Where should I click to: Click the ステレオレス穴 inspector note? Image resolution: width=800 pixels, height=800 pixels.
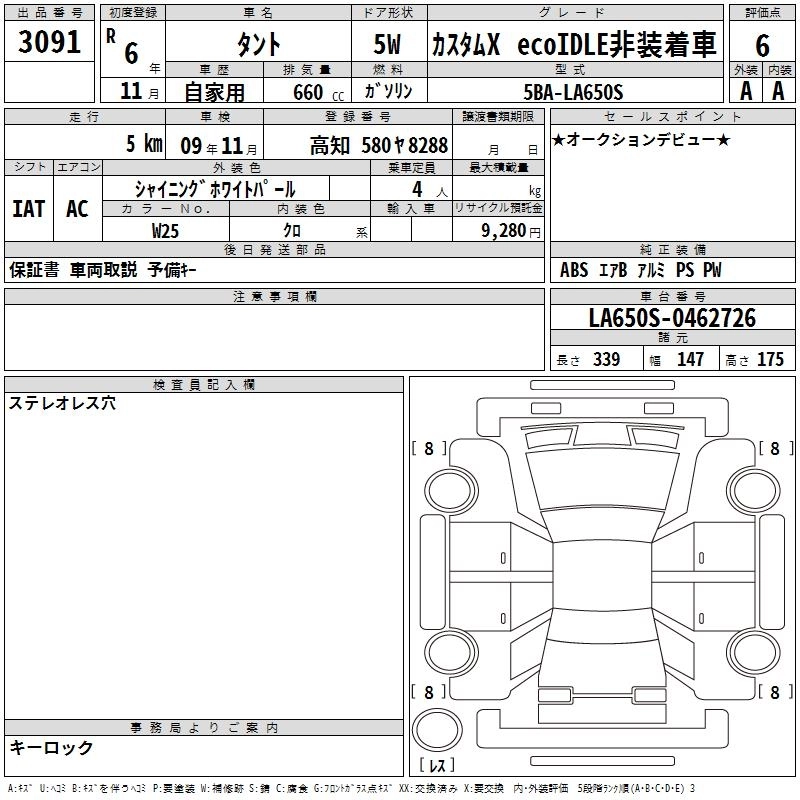tap(63, 404)
